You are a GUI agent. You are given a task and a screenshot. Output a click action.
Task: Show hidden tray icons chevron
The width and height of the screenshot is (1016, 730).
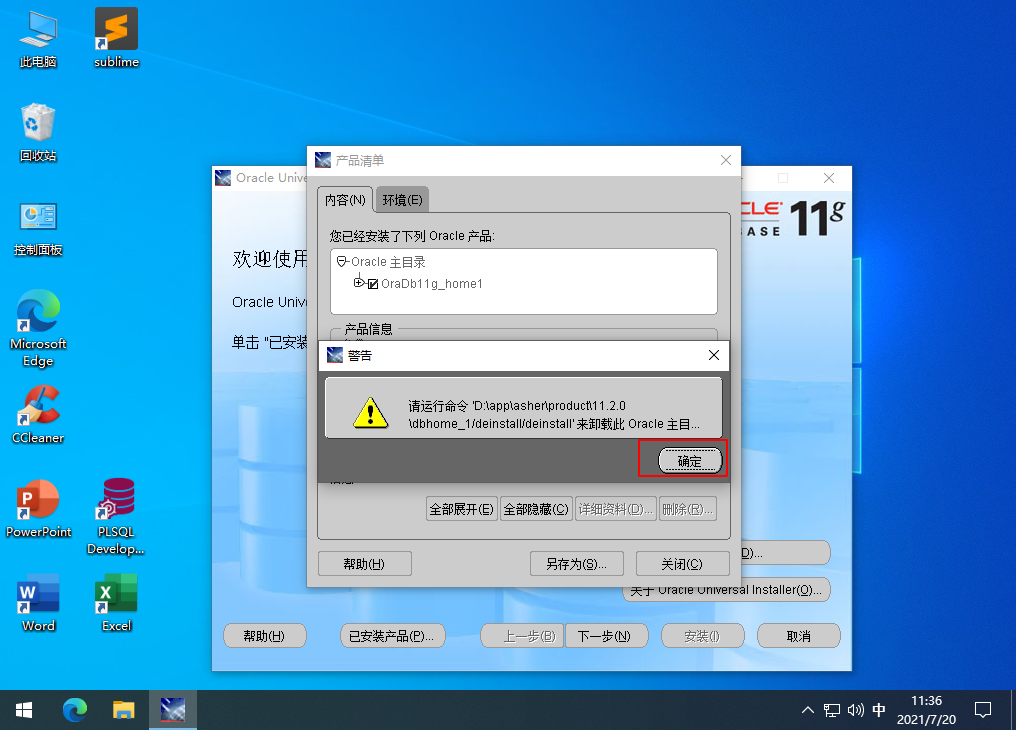click(x=807, y=710)
